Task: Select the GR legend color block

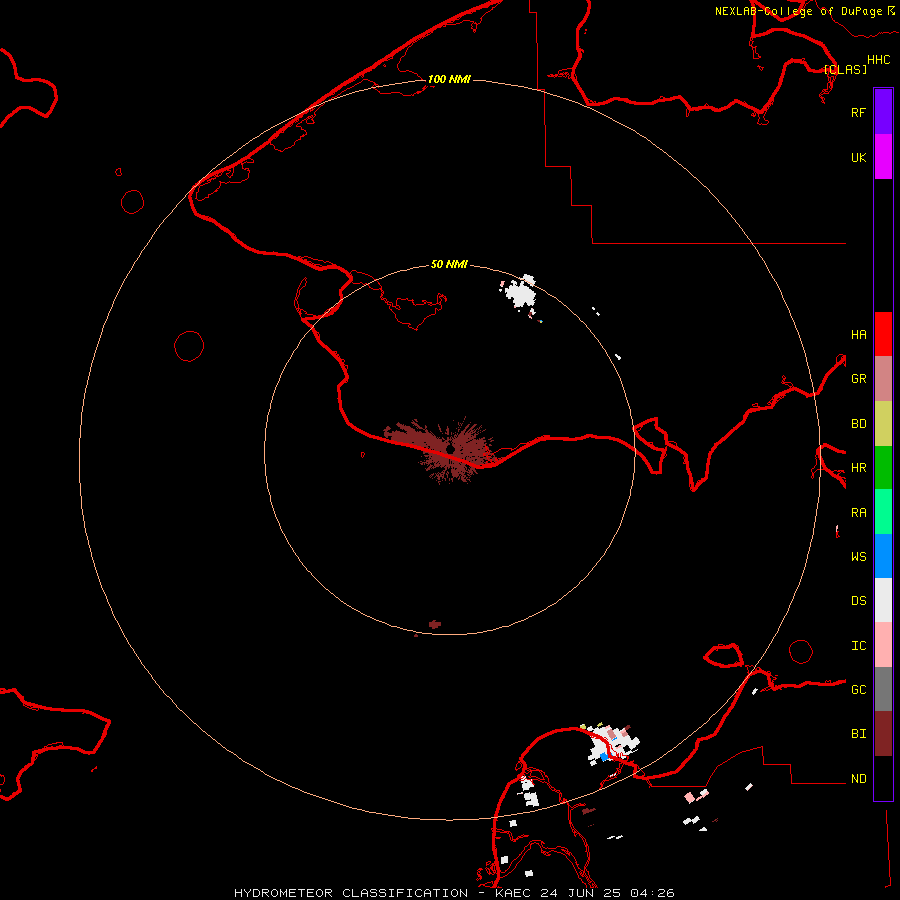Action: 883,379
